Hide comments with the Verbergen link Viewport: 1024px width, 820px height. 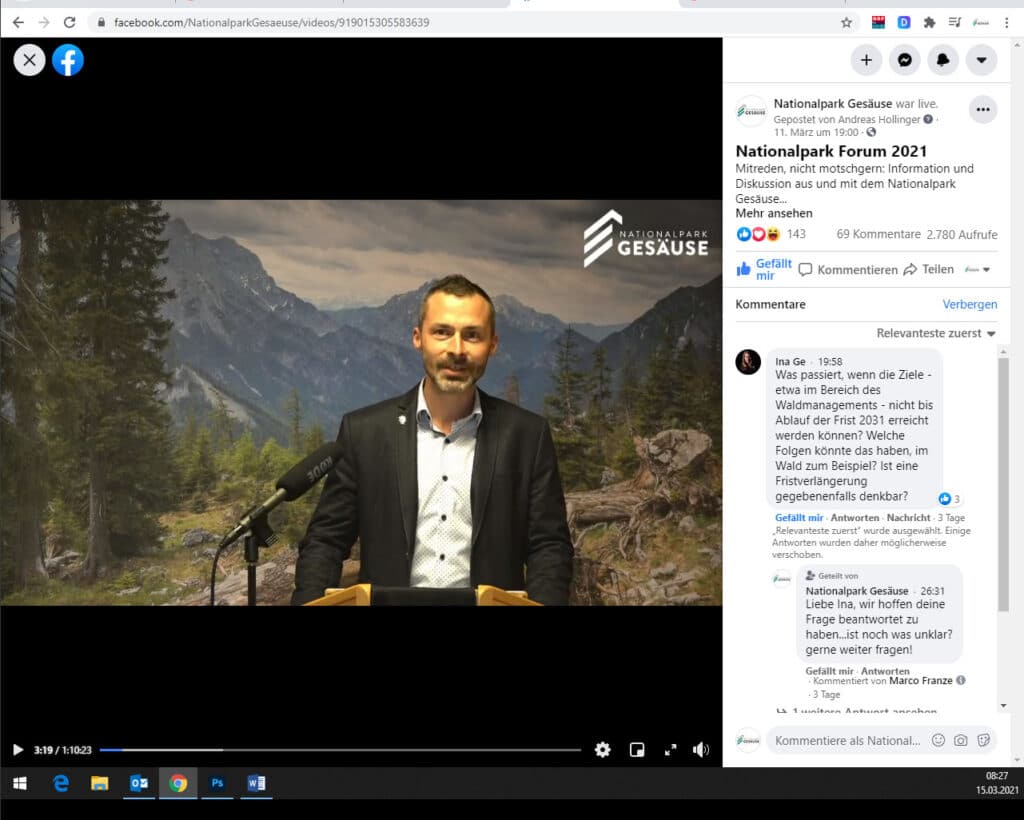click(969, 304)
